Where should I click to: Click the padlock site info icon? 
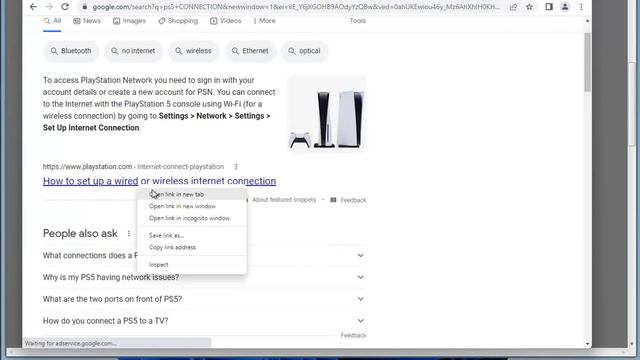pos(84,7)
